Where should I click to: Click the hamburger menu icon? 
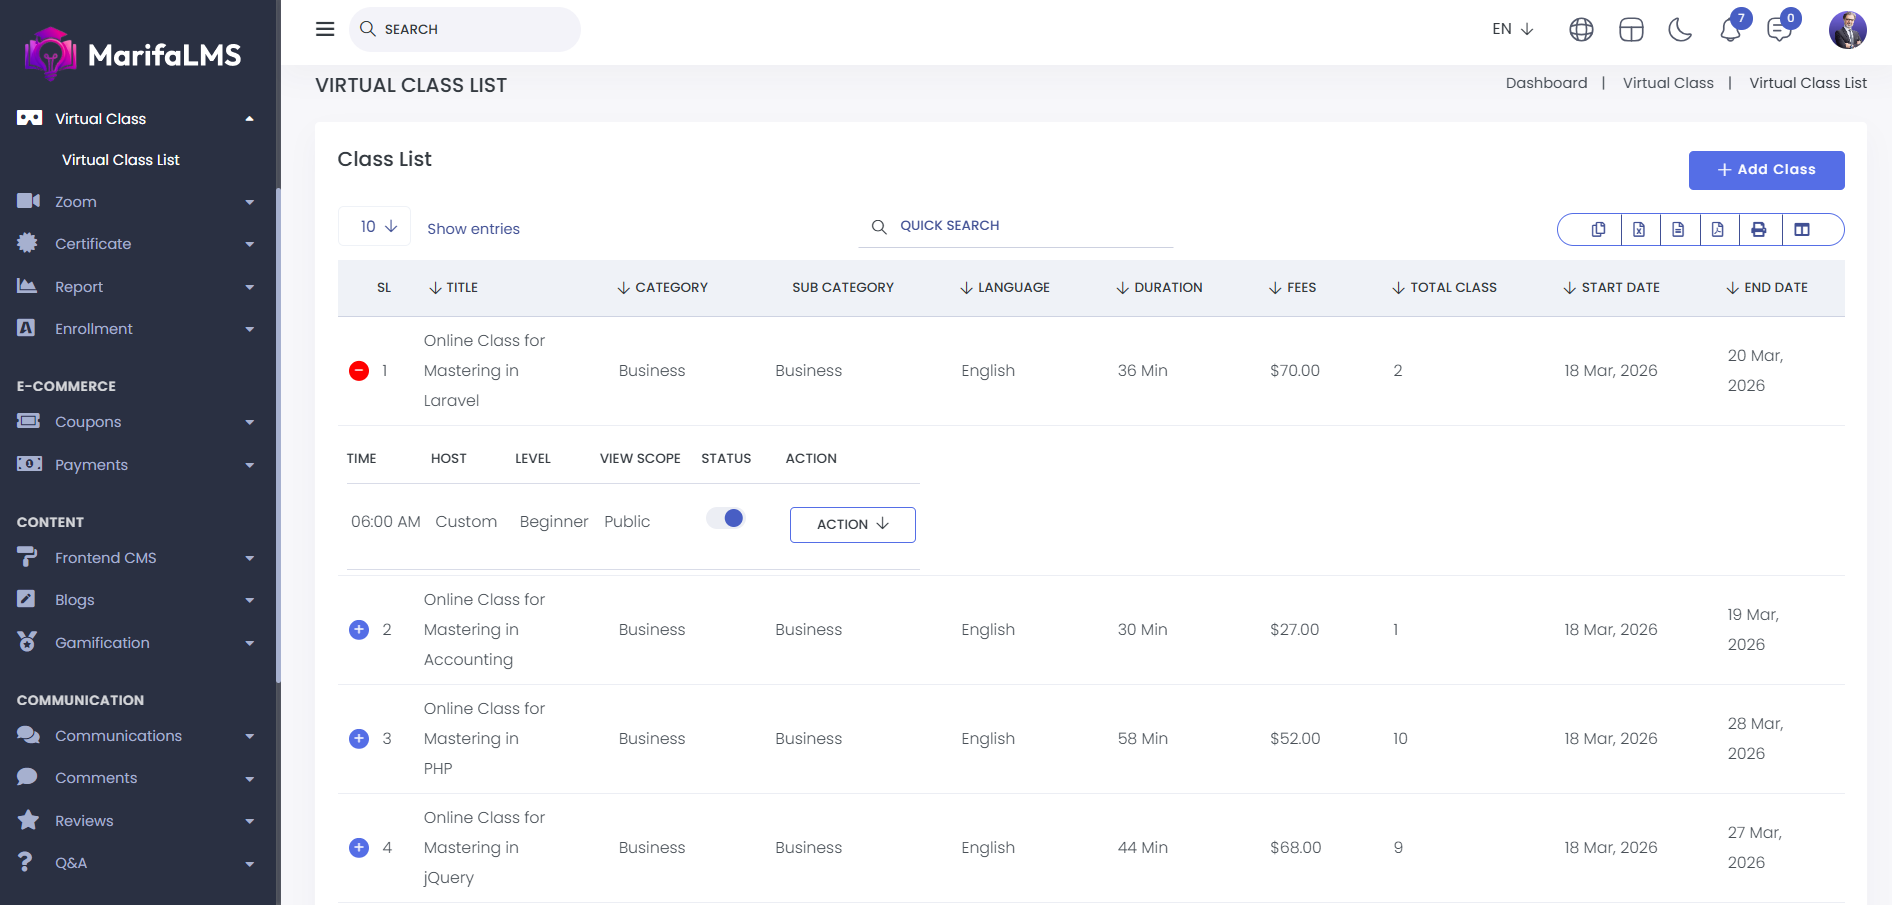(325, 29)
